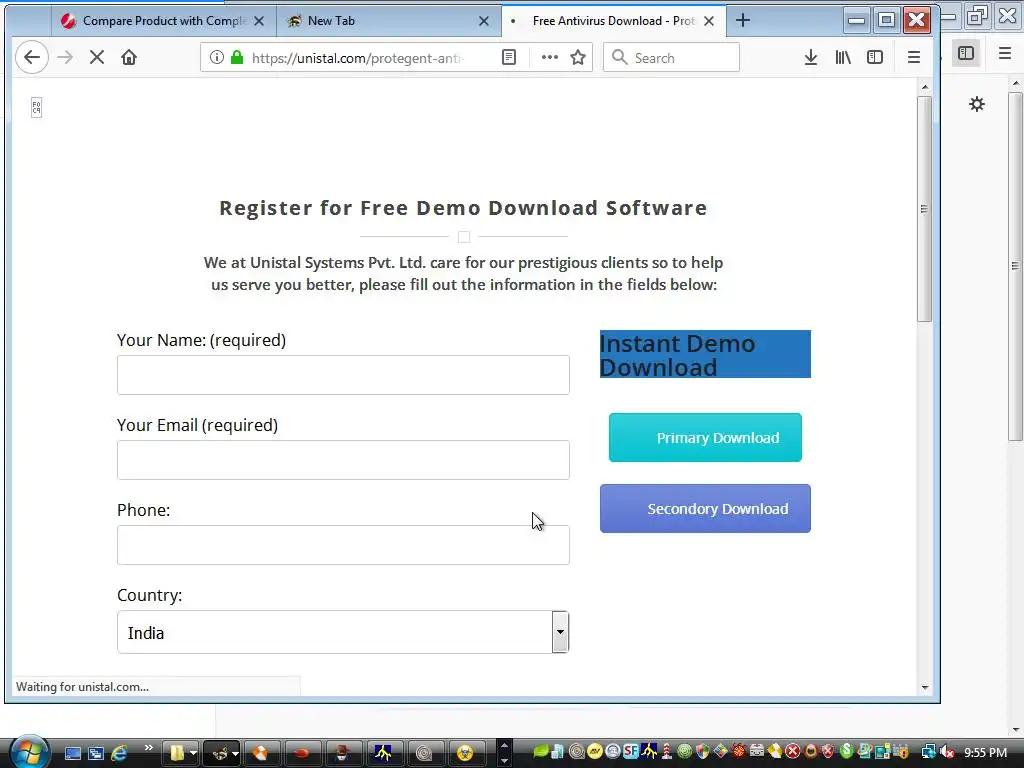Click the Primary Download button

click(705, 438)
